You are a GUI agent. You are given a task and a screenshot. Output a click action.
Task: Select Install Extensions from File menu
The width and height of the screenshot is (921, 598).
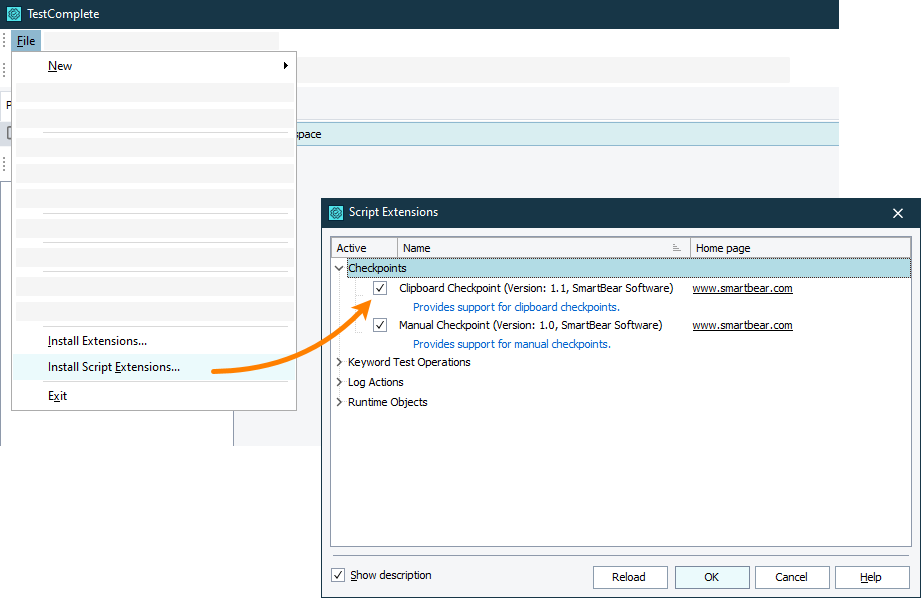97,341
